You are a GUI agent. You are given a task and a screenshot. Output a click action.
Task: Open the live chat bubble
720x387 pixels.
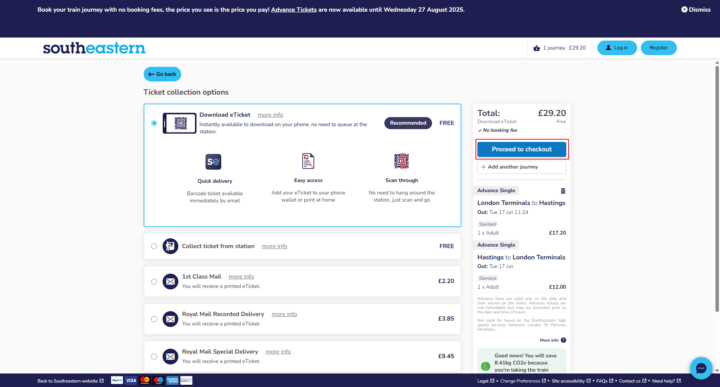(x=701, y=368)
